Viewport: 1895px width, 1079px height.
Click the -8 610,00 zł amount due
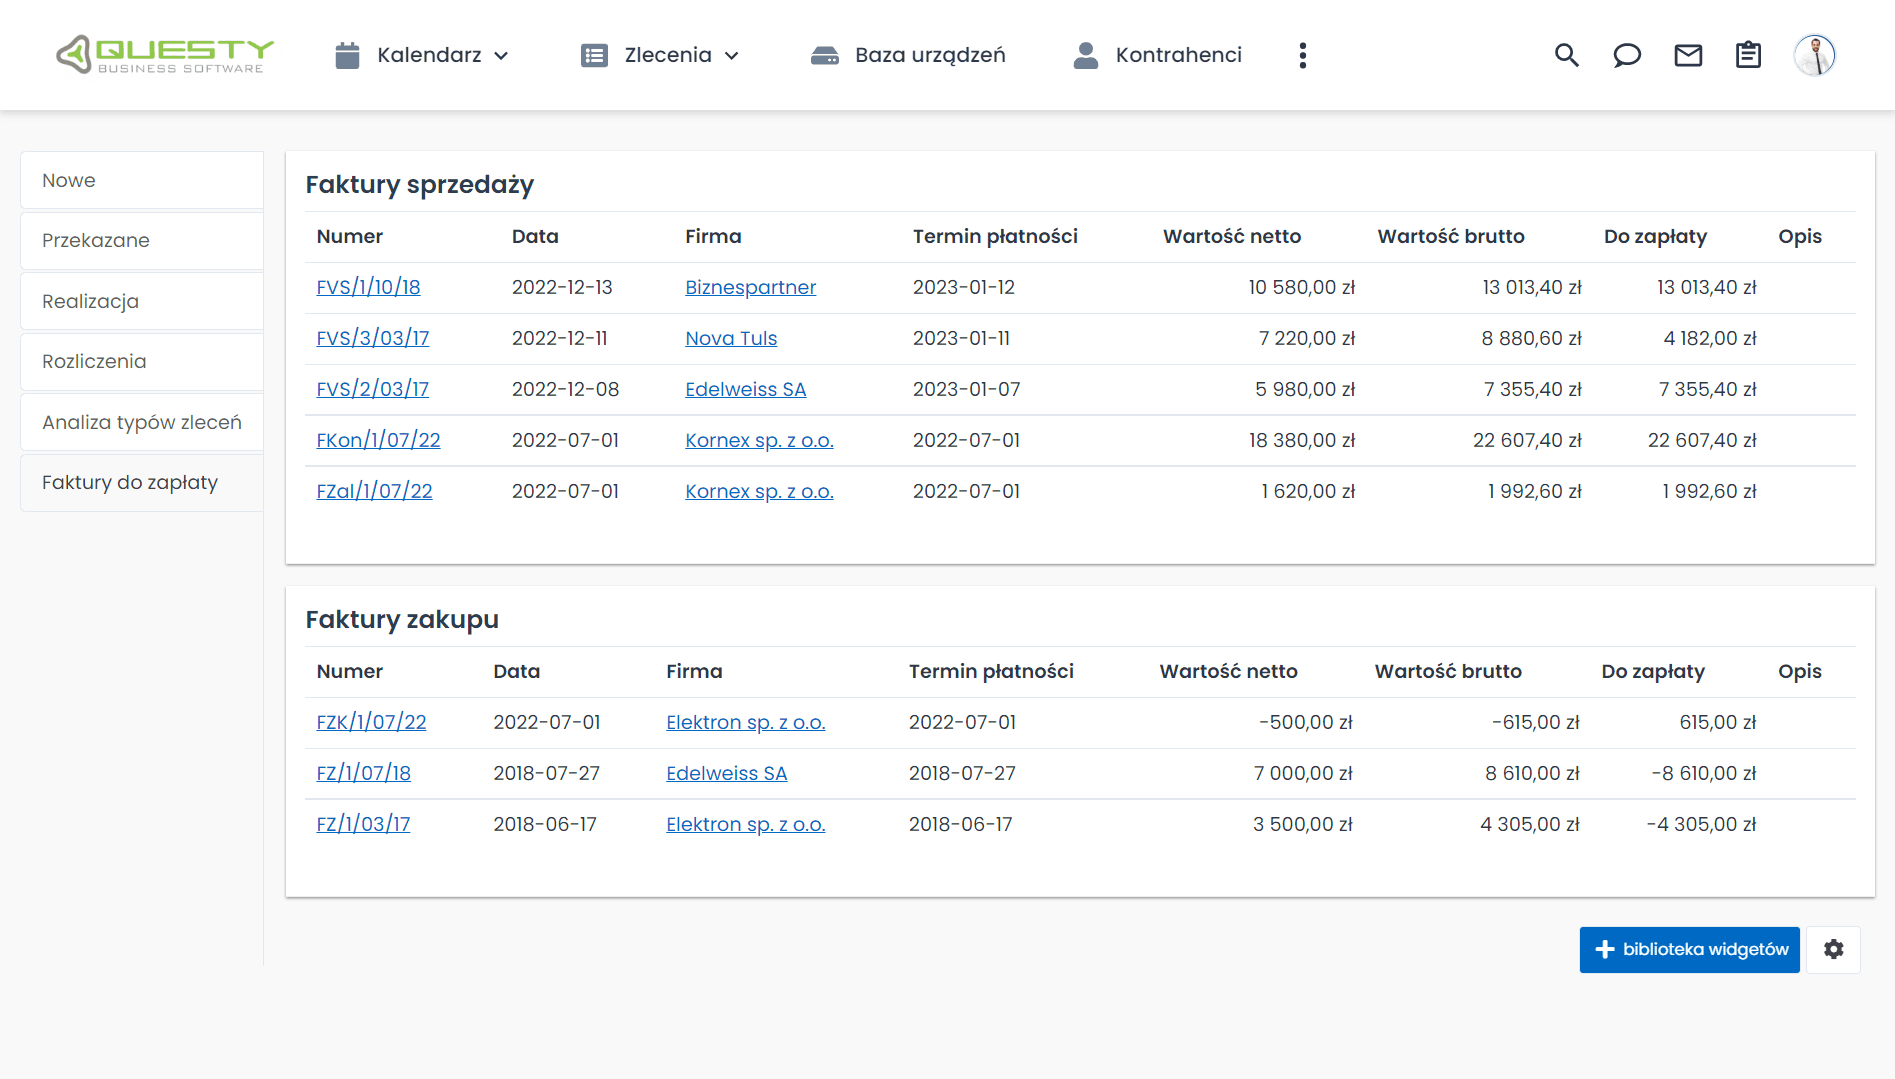click(x=1704, y=773)
